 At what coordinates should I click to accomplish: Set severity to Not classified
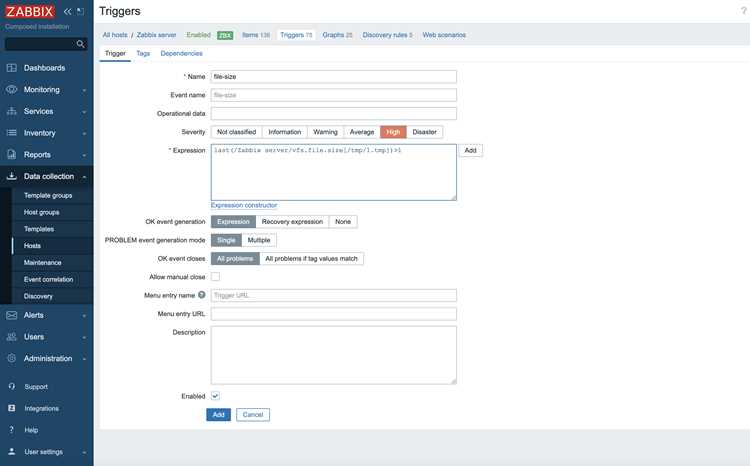236,132
